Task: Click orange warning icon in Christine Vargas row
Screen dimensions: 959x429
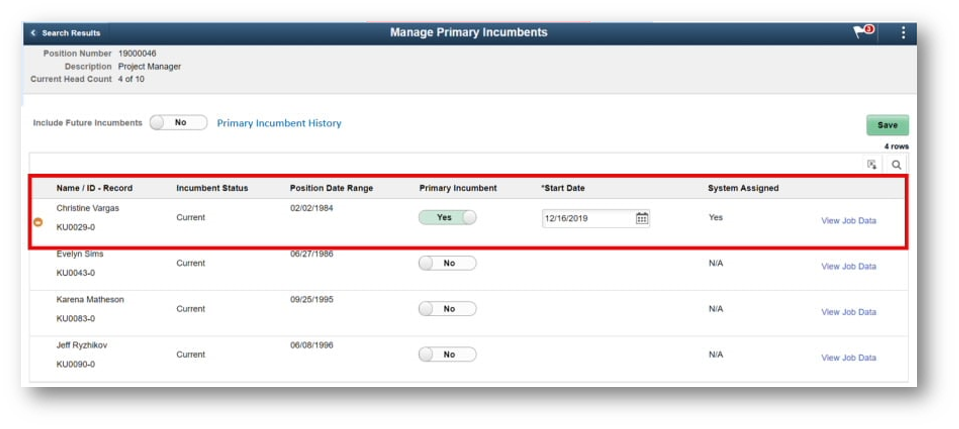Action: pos(38,223)
